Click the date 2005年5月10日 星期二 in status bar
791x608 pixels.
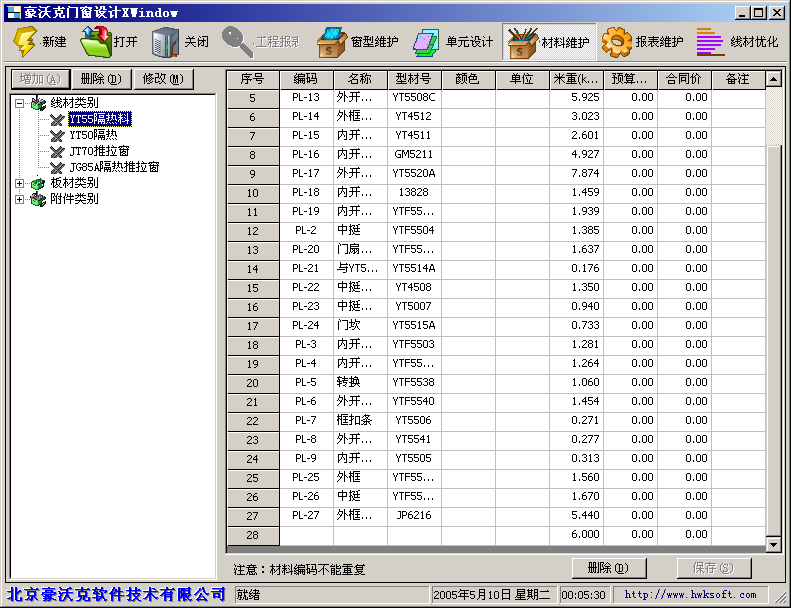(492, 595)
